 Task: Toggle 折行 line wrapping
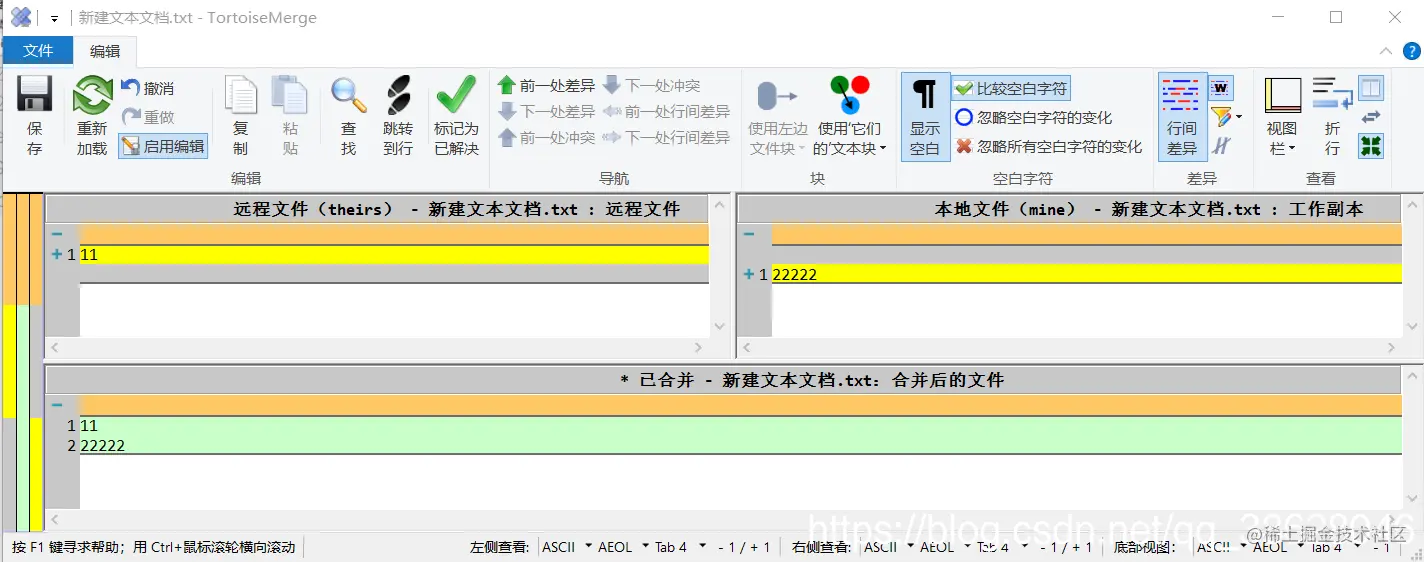click(x=1332, y=116)
